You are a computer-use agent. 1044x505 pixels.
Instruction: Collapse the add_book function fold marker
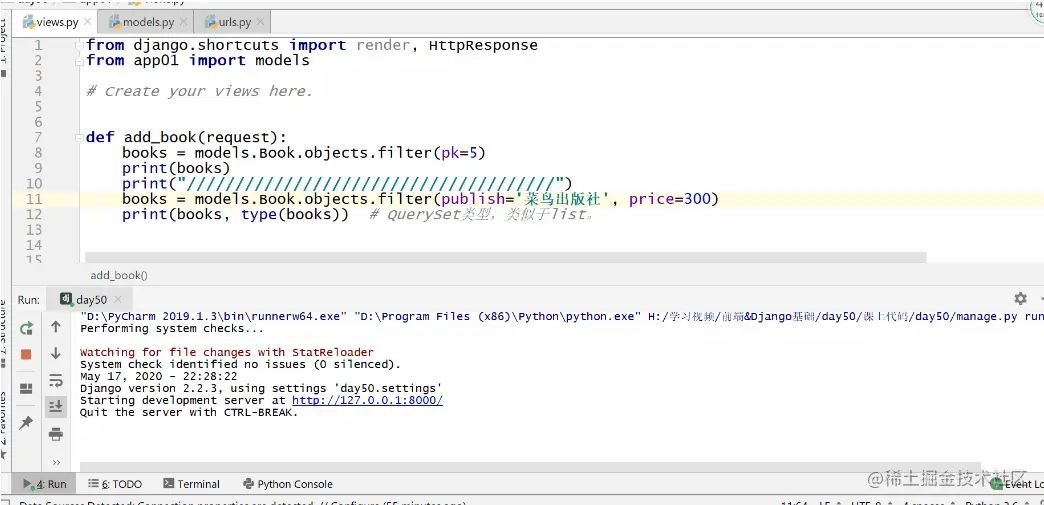pos(81,138)
